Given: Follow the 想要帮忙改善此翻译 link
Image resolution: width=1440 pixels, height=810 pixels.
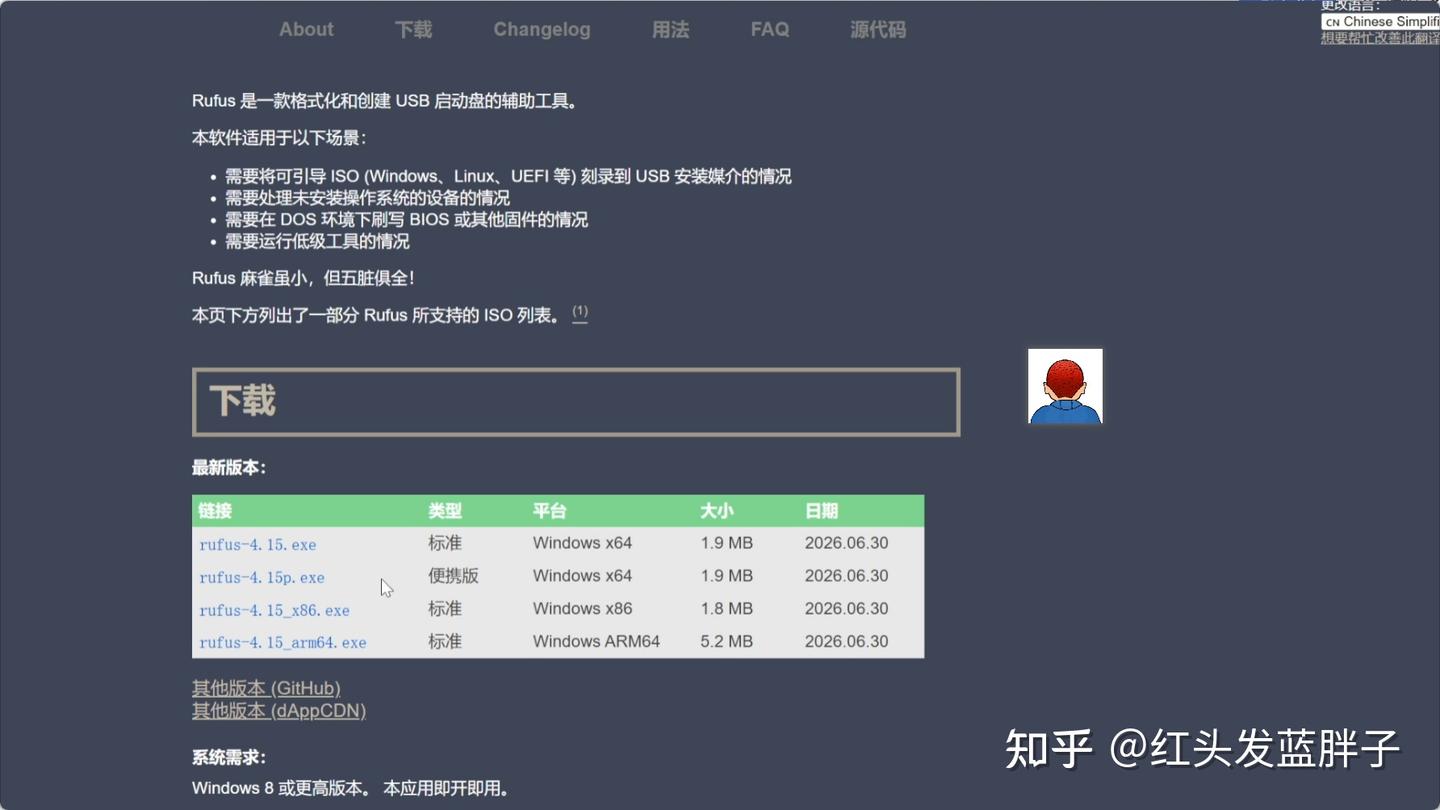Looking at the screenshot, I should click(x=1380, y=38).
